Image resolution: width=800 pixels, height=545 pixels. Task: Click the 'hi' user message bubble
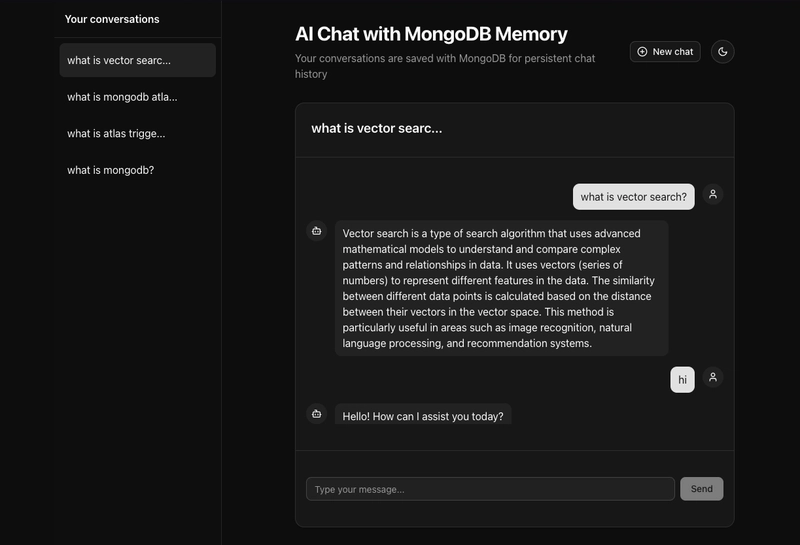(x=682, y=380)
